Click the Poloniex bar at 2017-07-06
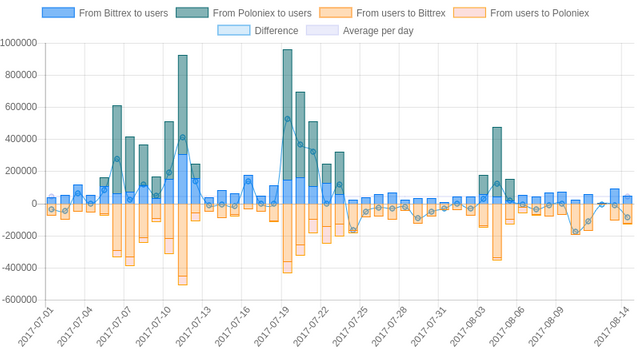 point(117,149)
